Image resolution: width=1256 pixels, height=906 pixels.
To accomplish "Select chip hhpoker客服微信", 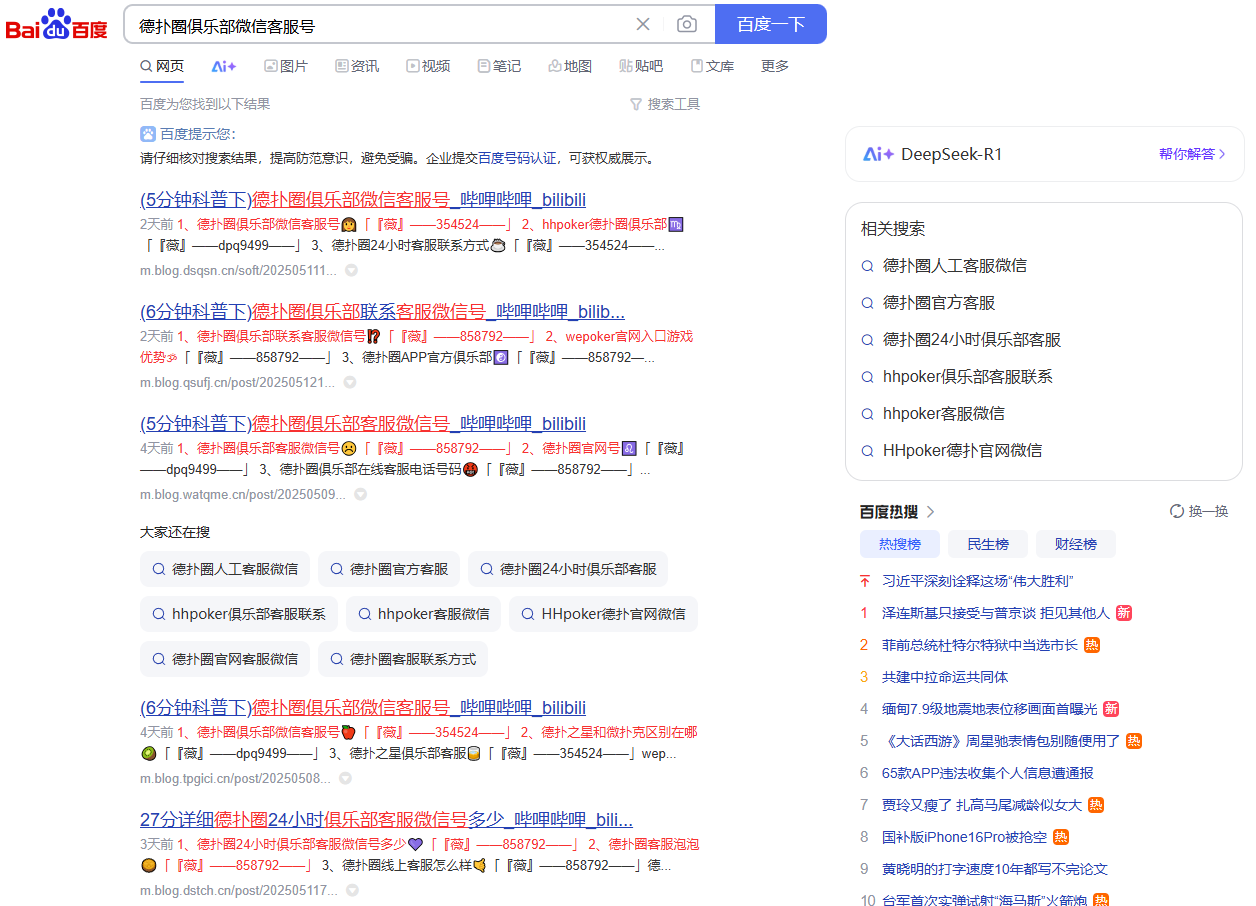I will (423, 614).
